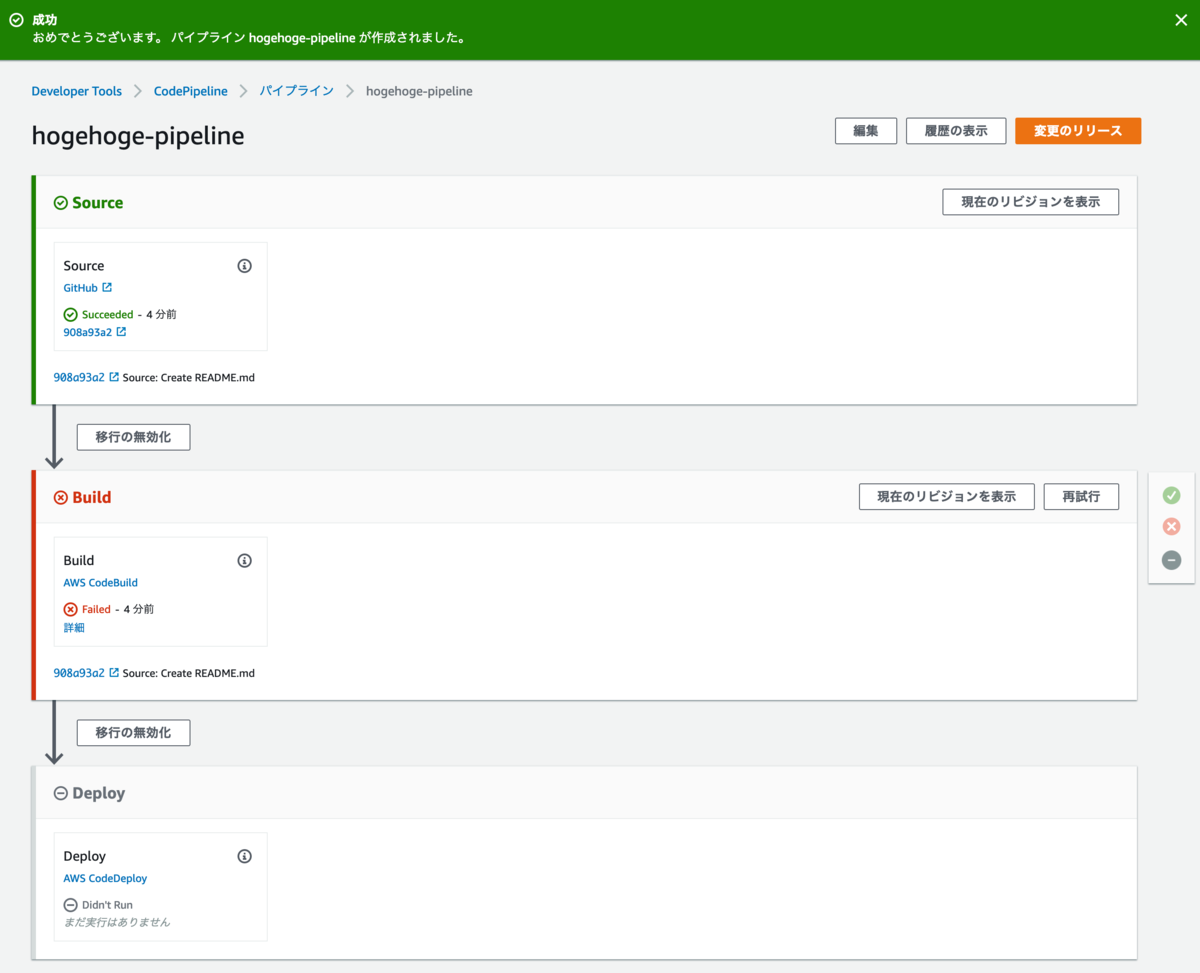Click the info icon on Build action
The width and height of the screenshot is (1200, 973).
coord(244,561)
